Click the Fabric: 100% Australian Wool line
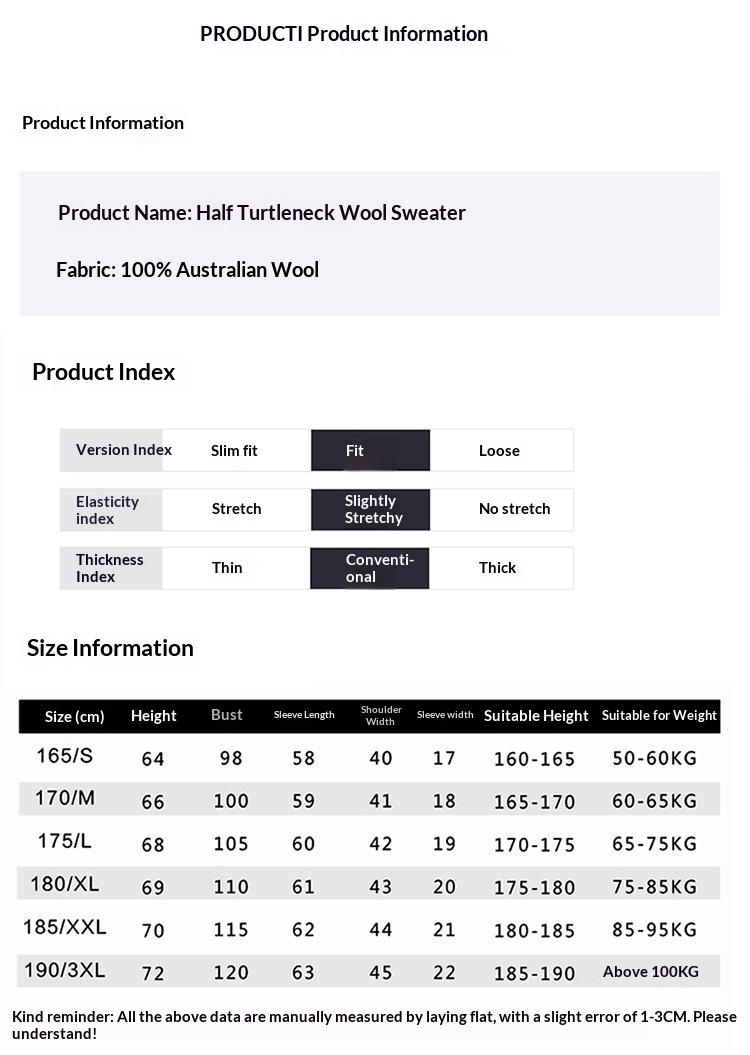The width and height of the screenshot is (750, 1055). point(188,270)
